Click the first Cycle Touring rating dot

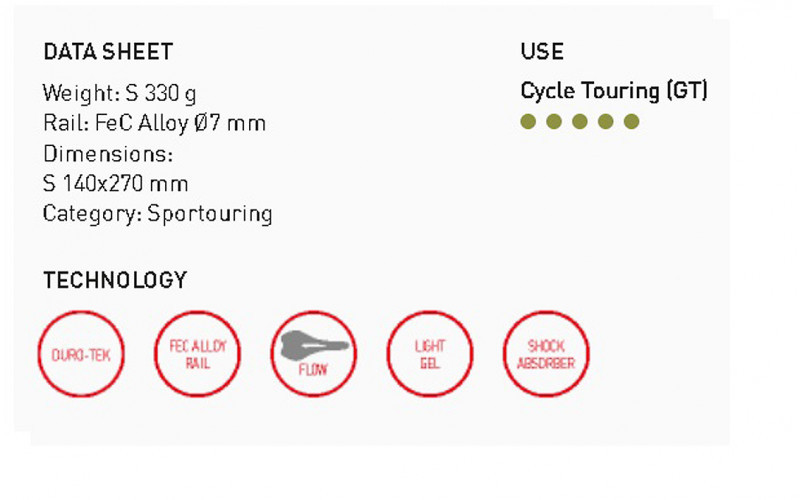point(528,122)
